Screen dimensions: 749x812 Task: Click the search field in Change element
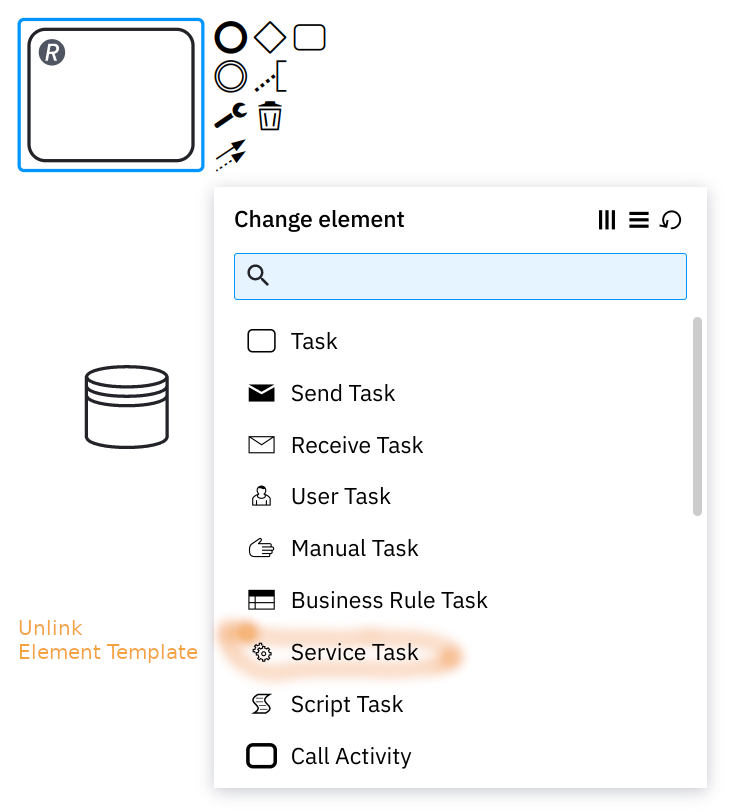coord(460,277)
